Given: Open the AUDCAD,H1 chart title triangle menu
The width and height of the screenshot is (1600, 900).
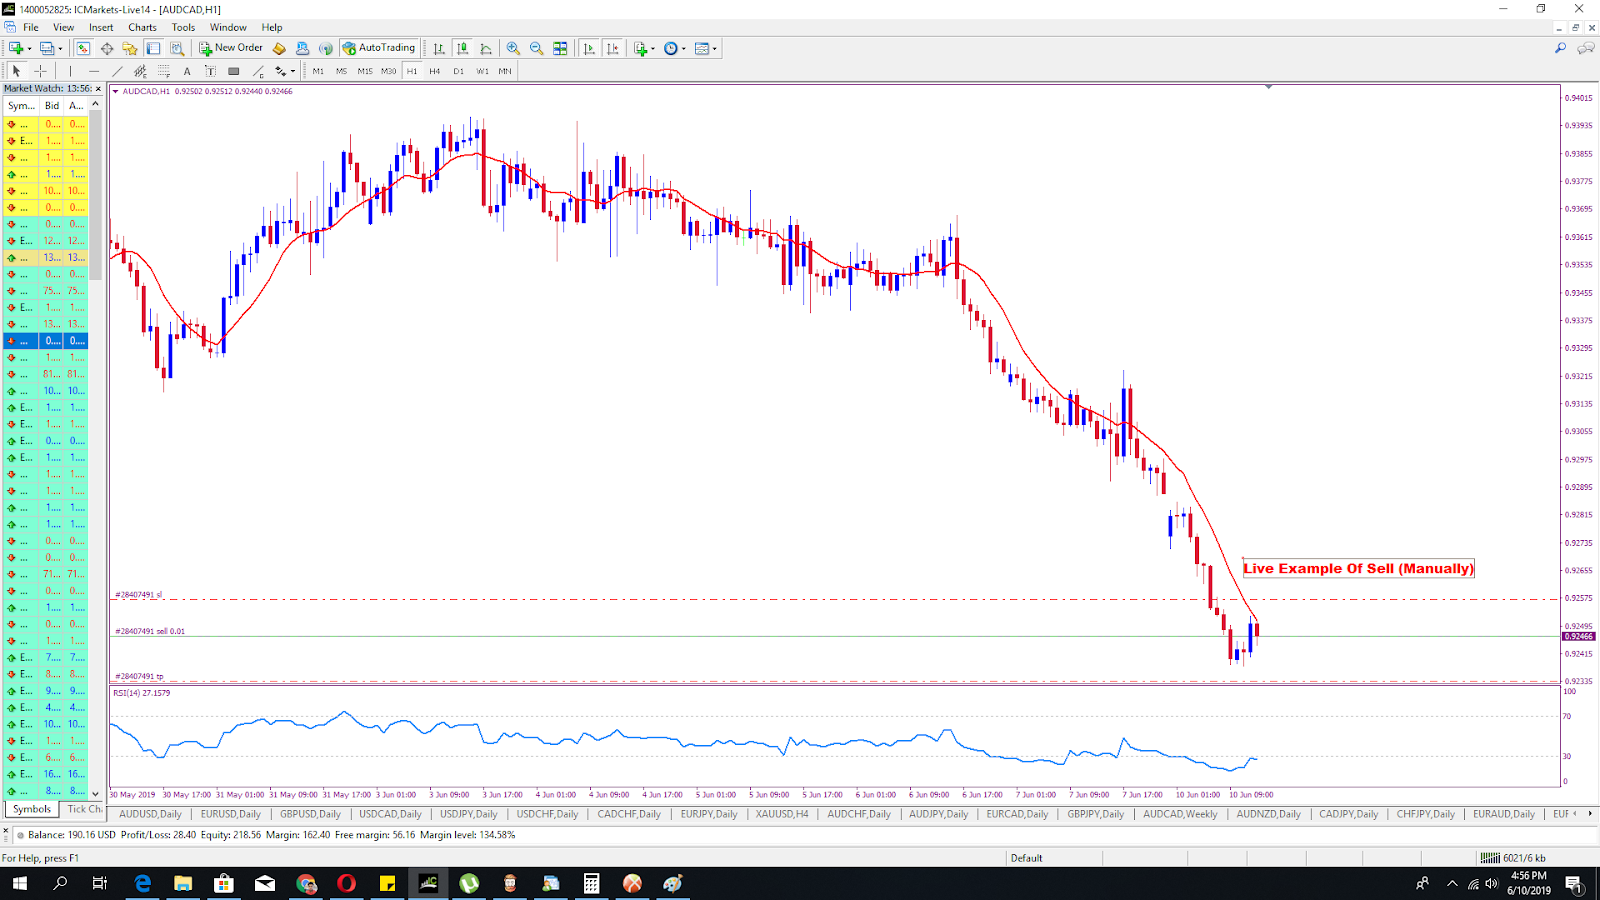Looking at the screenshot, I should [116, 91].
